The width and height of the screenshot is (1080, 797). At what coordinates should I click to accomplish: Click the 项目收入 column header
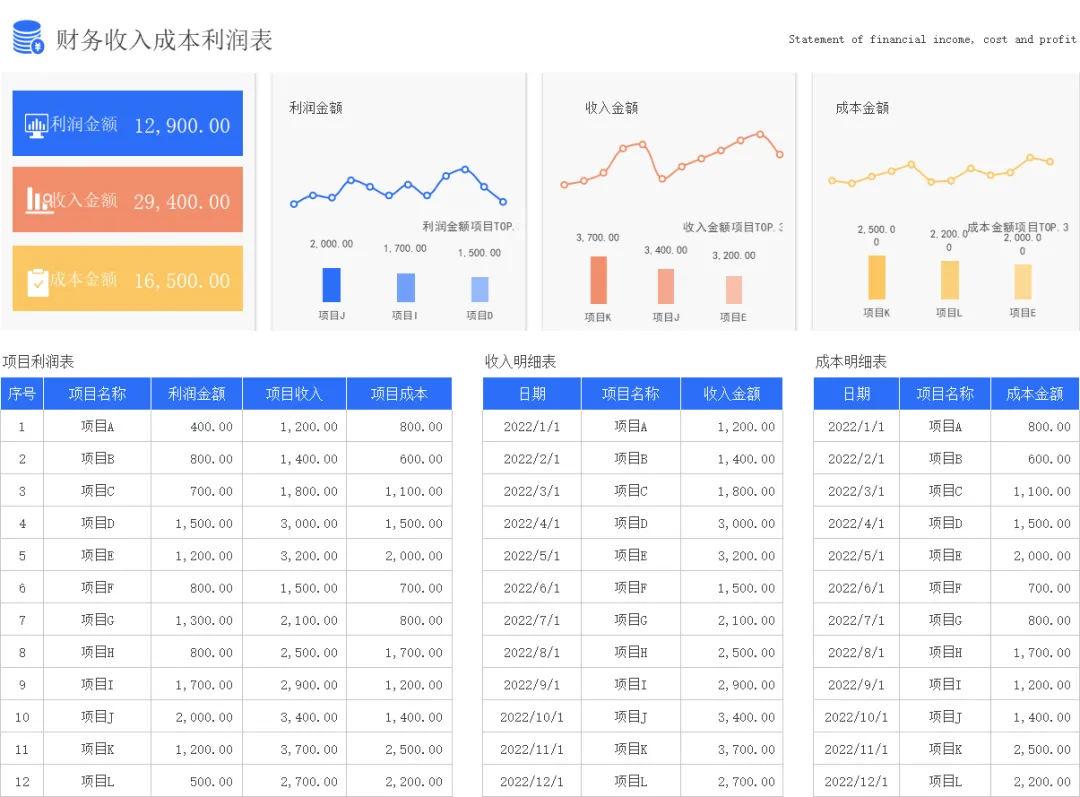click(295, 394)
